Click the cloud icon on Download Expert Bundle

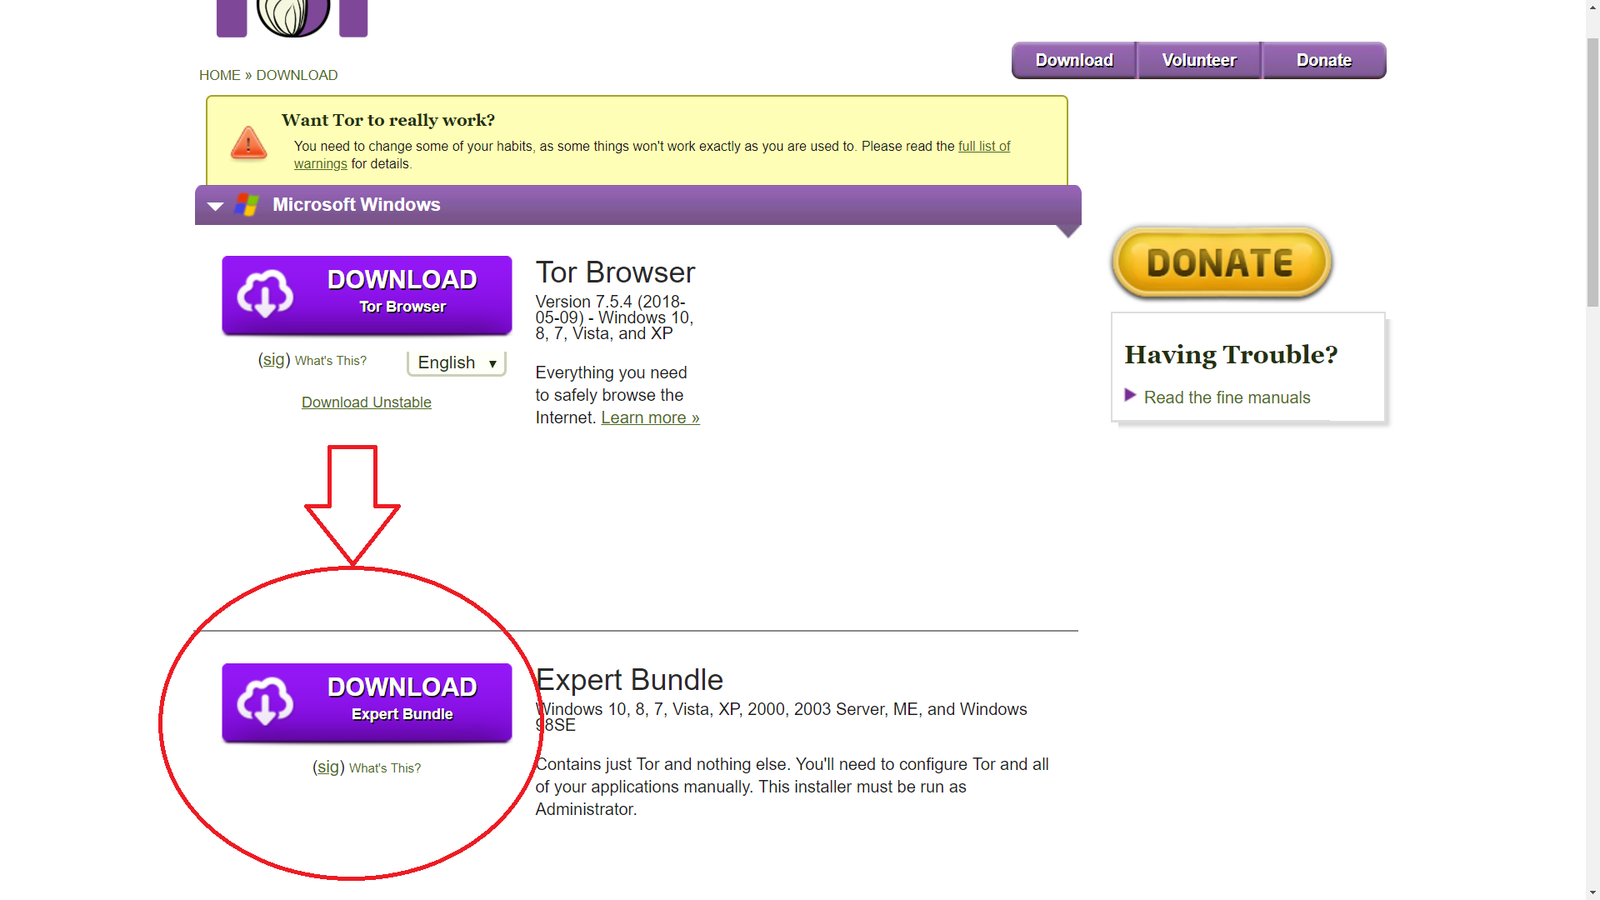[x=265, y=701]
